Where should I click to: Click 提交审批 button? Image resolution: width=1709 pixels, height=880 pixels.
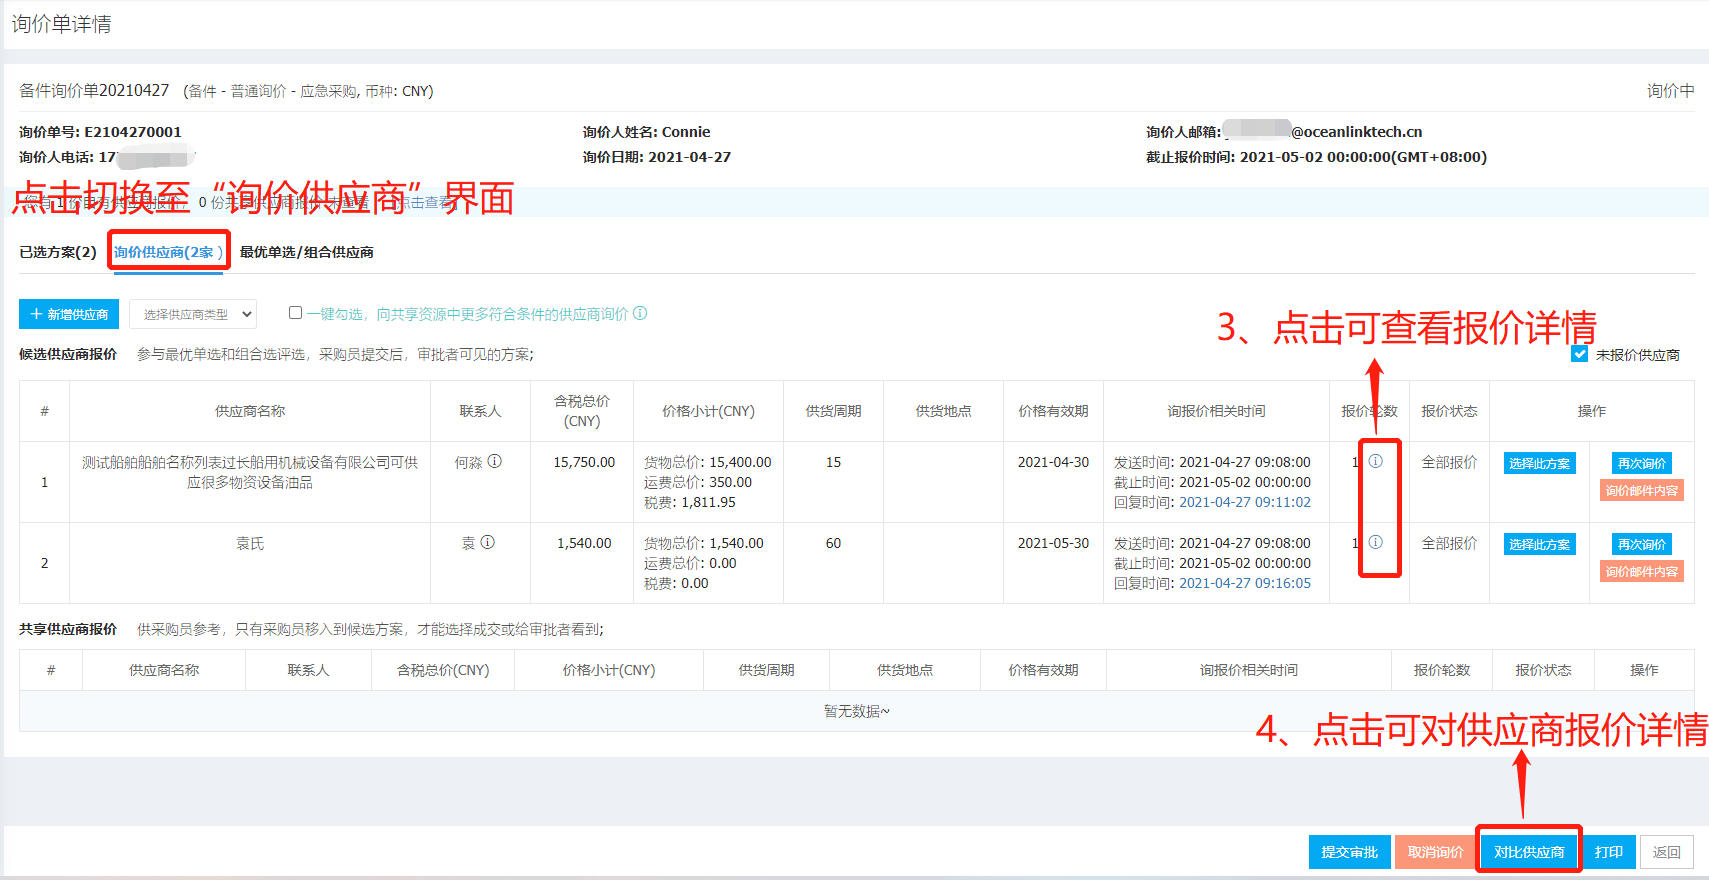[x=1350, y=852]
